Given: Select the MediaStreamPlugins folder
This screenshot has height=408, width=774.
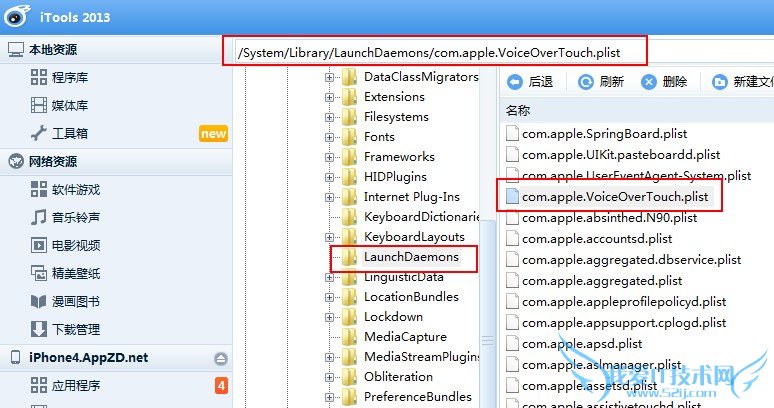Looking at the screenshot, I should pyautogui.click(x=421, y=356).
